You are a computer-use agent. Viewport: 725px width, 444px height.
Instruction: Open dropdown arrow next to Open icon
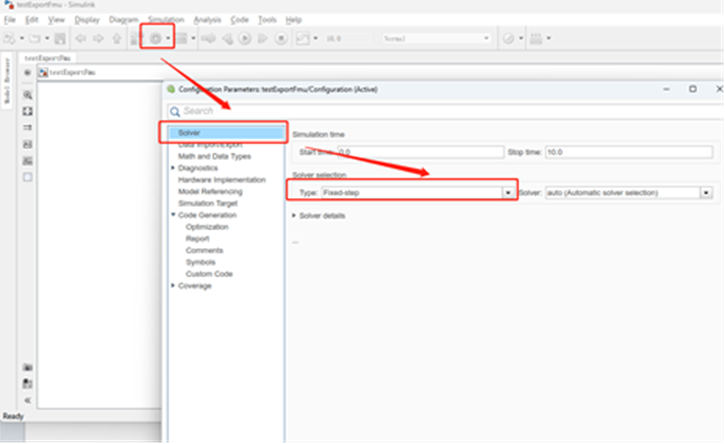pyautogui.click(x=47, y=38)
